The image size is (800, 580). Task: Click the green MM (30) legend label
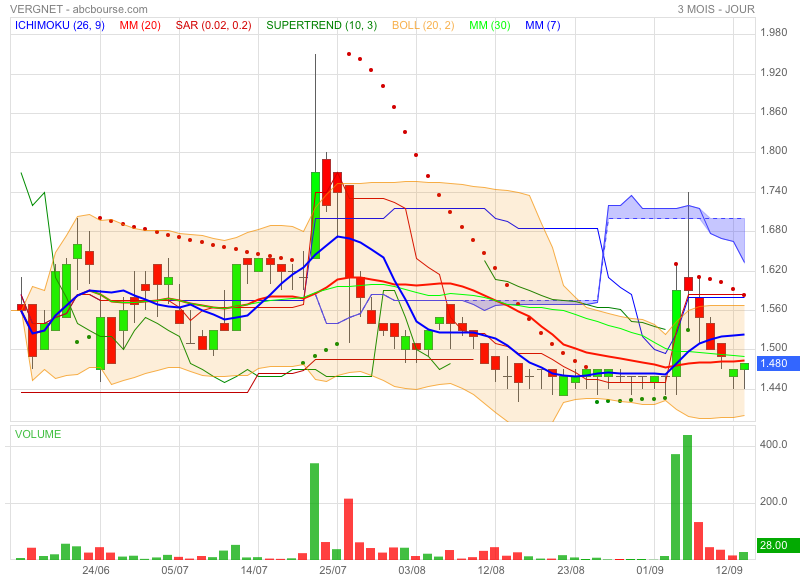point(489,26)
